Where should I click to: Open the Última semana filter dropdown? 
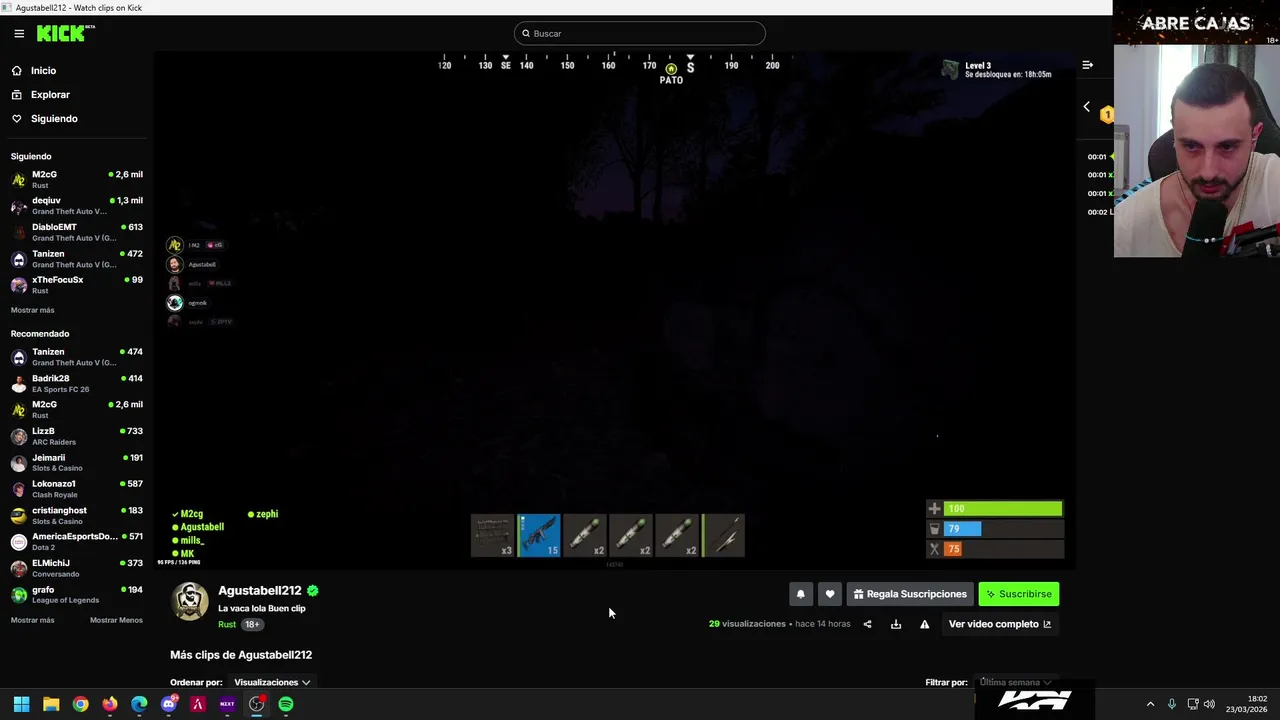(x=1016, y=682)
